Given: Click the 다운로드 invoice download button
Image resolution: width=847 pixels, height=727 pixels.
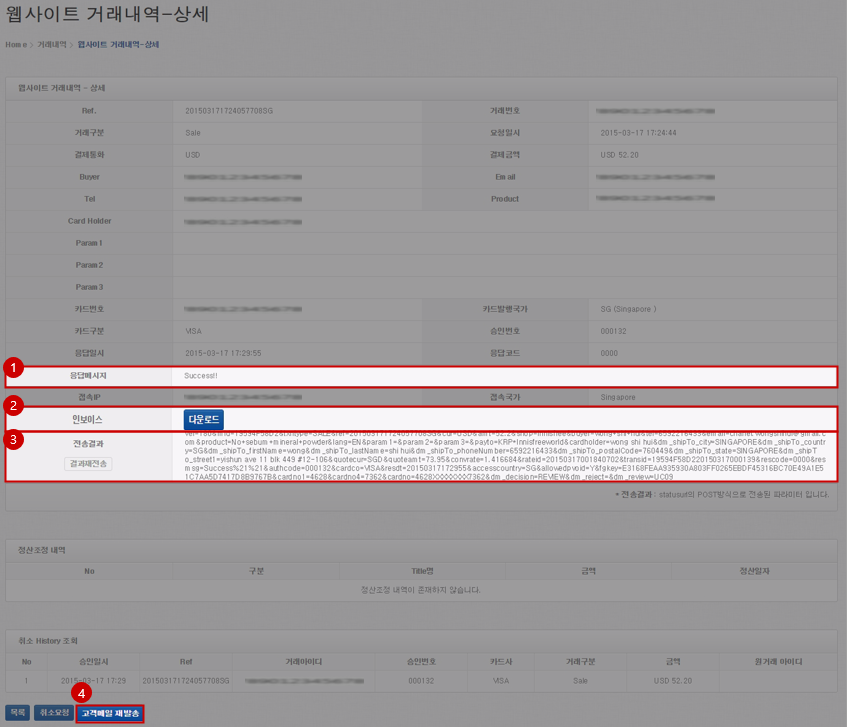Looking at the screenshot, I should (x=204, y=420).
